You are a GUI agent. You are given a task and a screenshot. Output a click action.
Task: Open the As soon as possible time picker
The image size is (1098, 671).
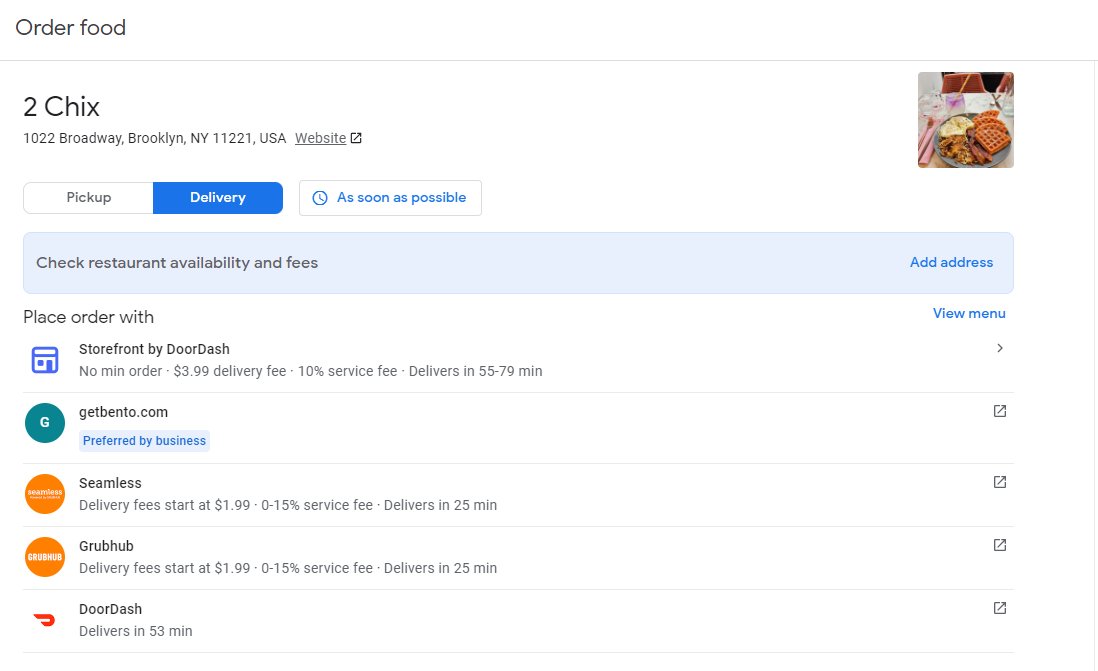[390, 198]
